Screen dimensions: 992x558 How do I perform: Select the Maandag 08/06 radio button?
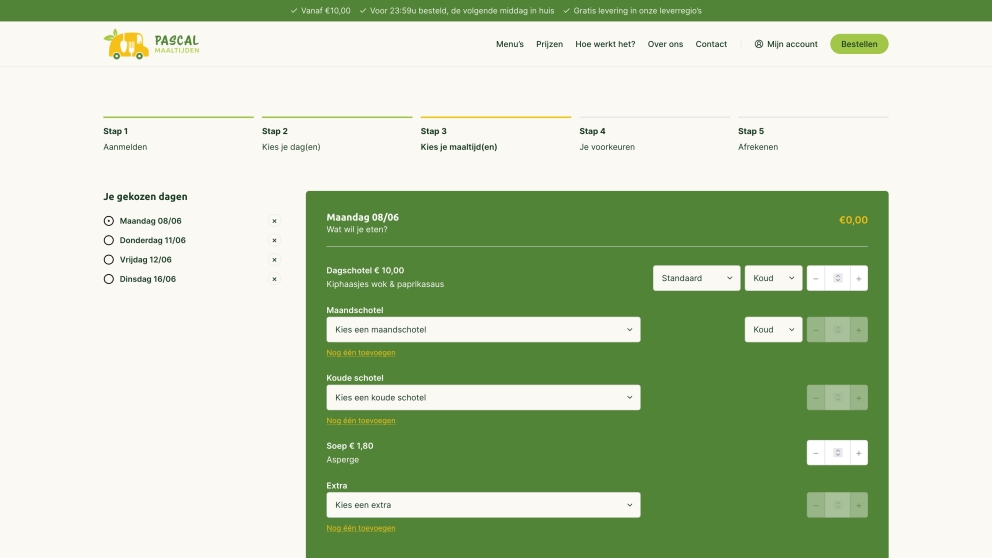tap(109, 221)
